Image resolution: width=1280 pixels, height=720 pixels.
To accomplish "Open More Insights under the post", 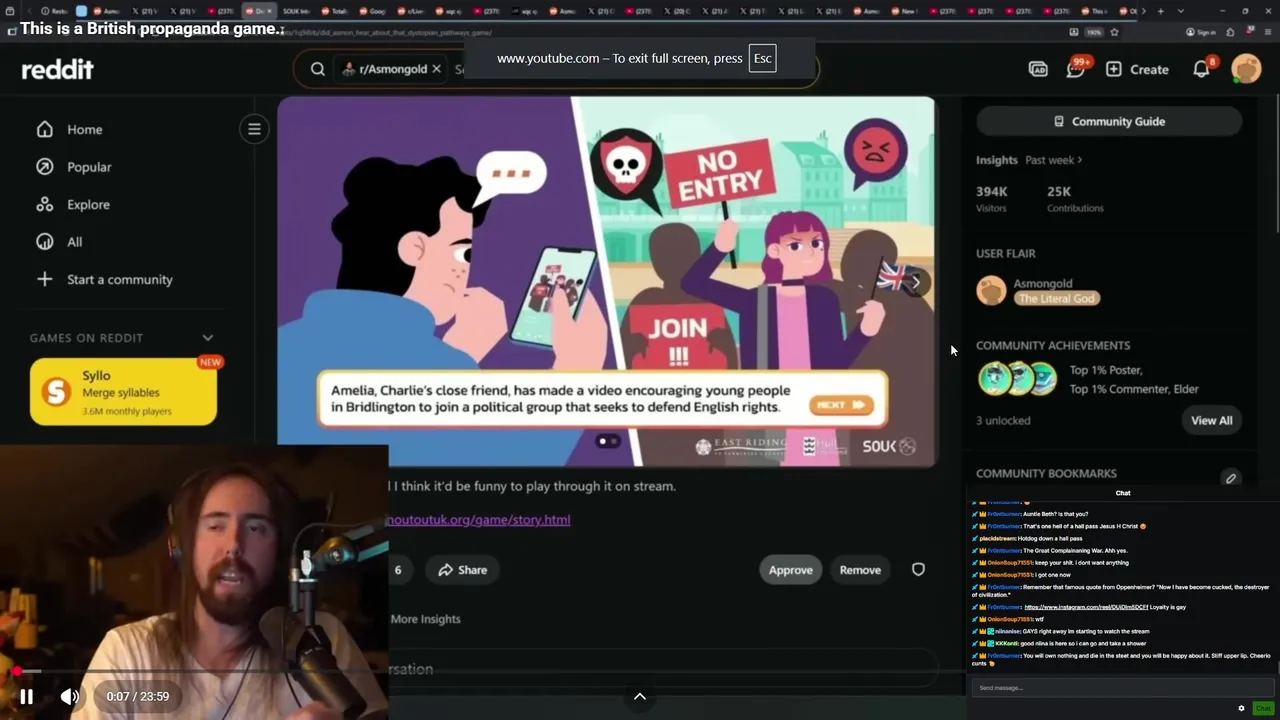I will pos(425,619).
